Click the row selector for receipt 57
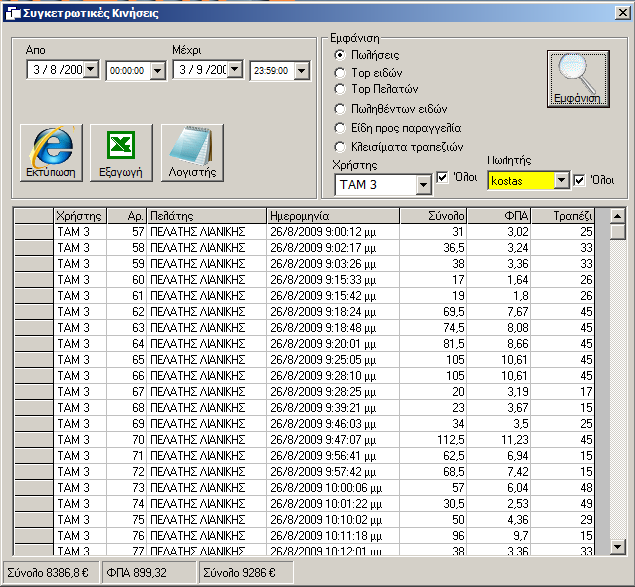Screen dimensions: 635x587 coord(34,232)
